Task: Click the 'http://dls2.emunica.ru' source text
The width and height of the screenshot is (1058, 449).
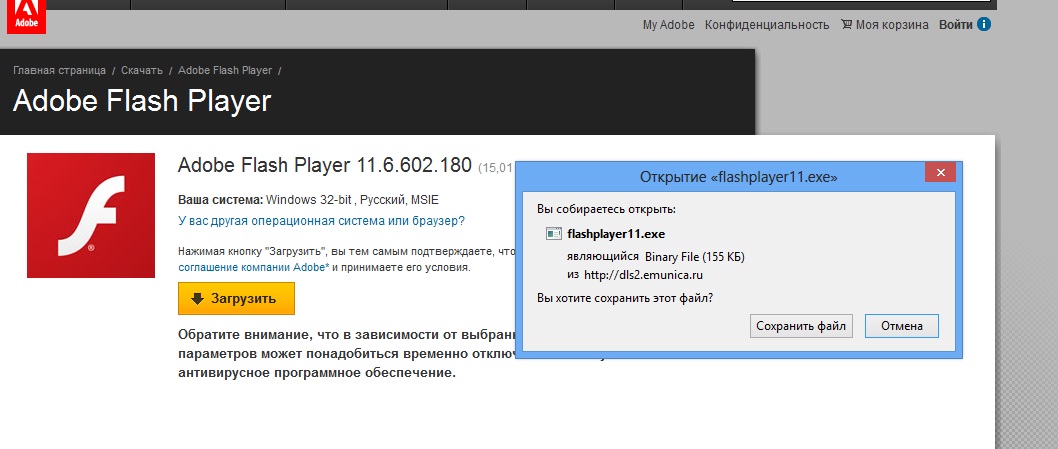Action: pyautogui.click(x=644, y=275)
